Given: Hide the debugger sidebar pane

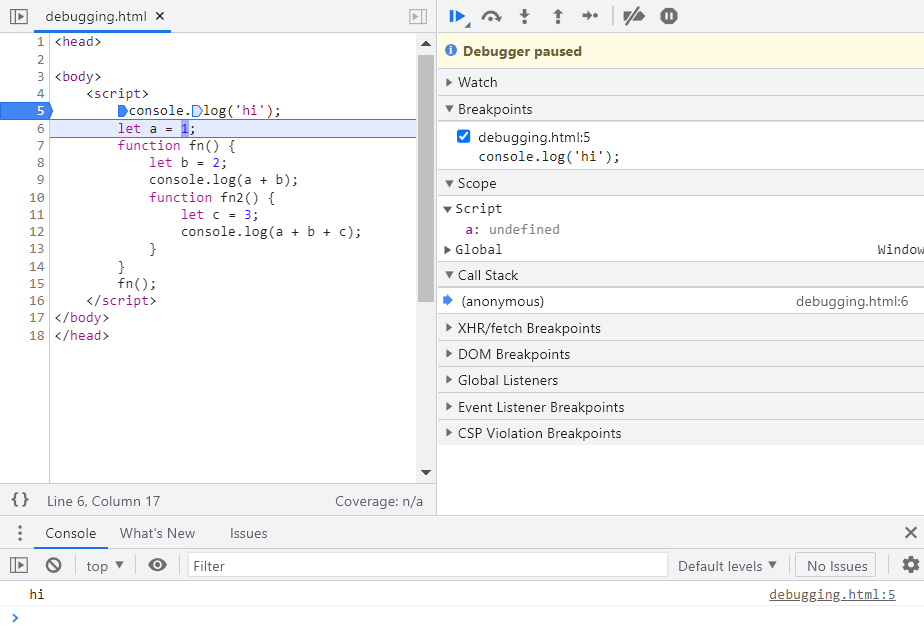Looking at the screenshot, I should point(418,16).
